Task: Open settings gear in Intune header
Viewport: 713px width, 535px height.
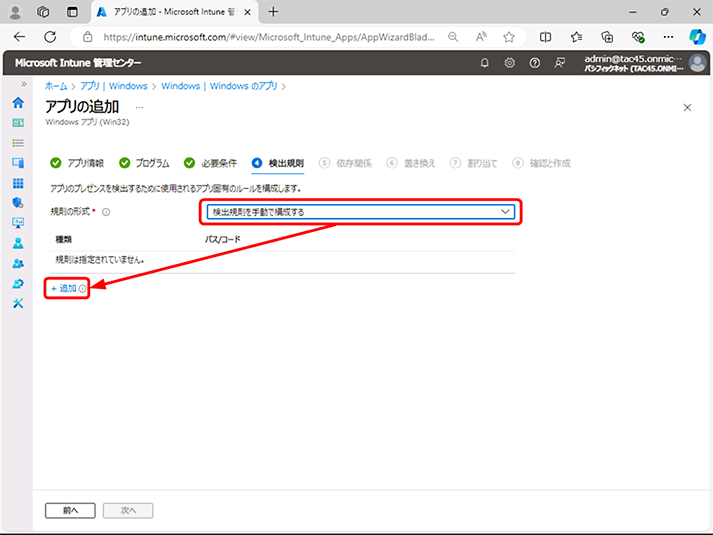Action: point(510,63)
